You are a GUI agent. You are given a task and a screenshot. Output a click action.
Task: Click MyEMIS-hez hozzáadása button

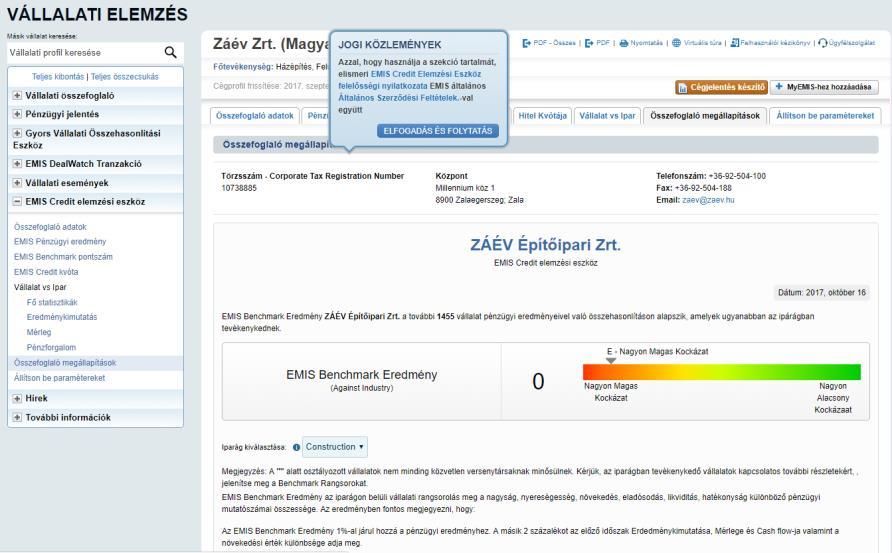824,87
